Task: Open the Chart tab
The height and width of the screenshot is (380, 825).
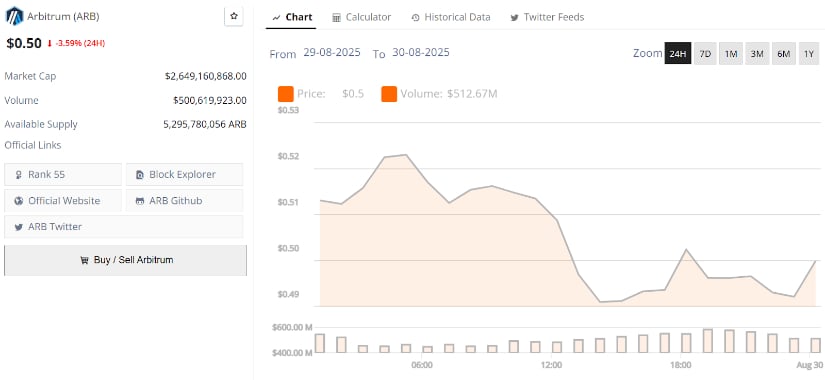Action: (292, 17)
